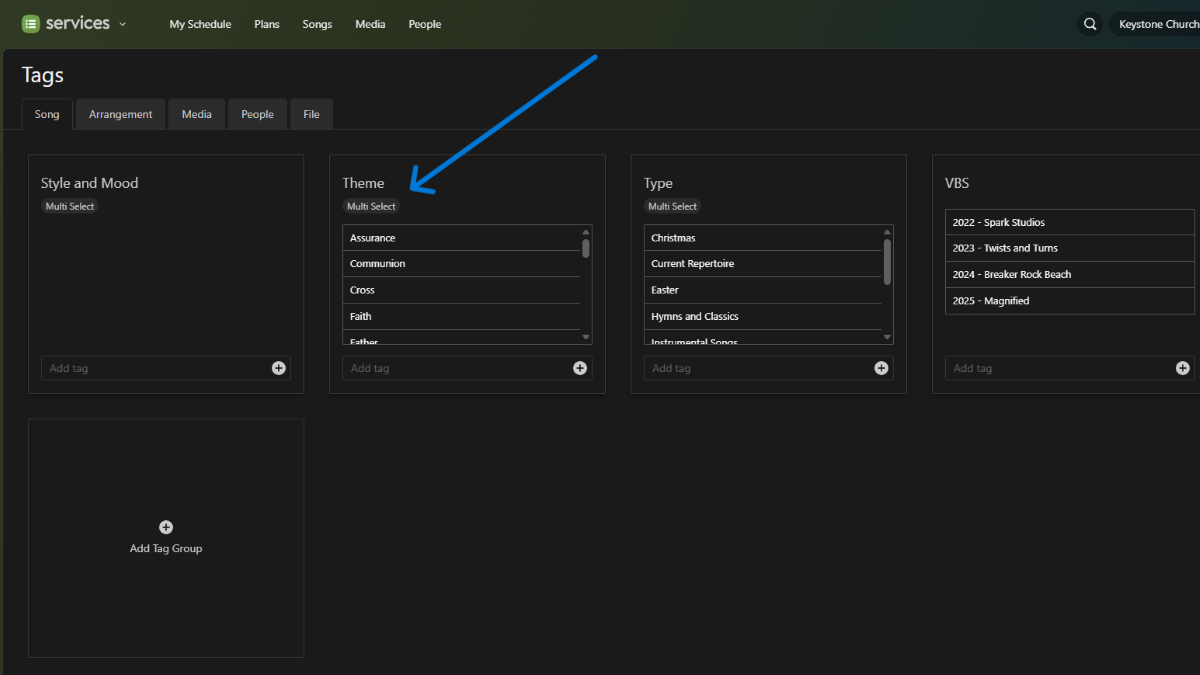Click the Style and Mood group title

pos(90,183)
